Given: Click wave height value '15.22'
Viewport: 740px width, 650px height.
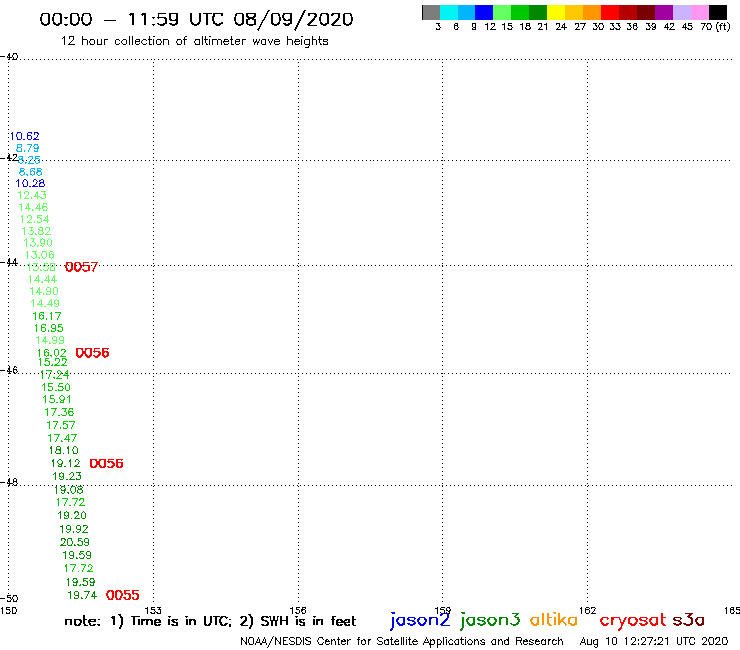Looking at the screenshot, I should point(52,363).
